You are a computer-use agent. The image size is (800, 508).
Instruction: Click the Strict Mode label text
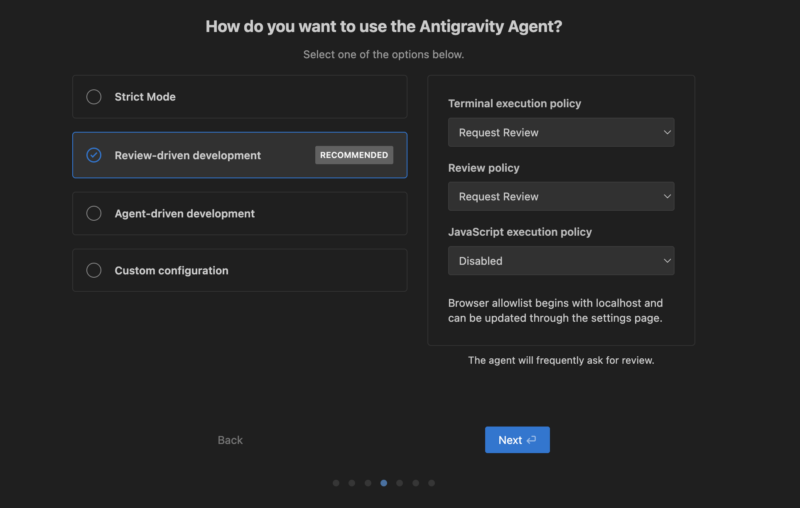tap(145, 97)
